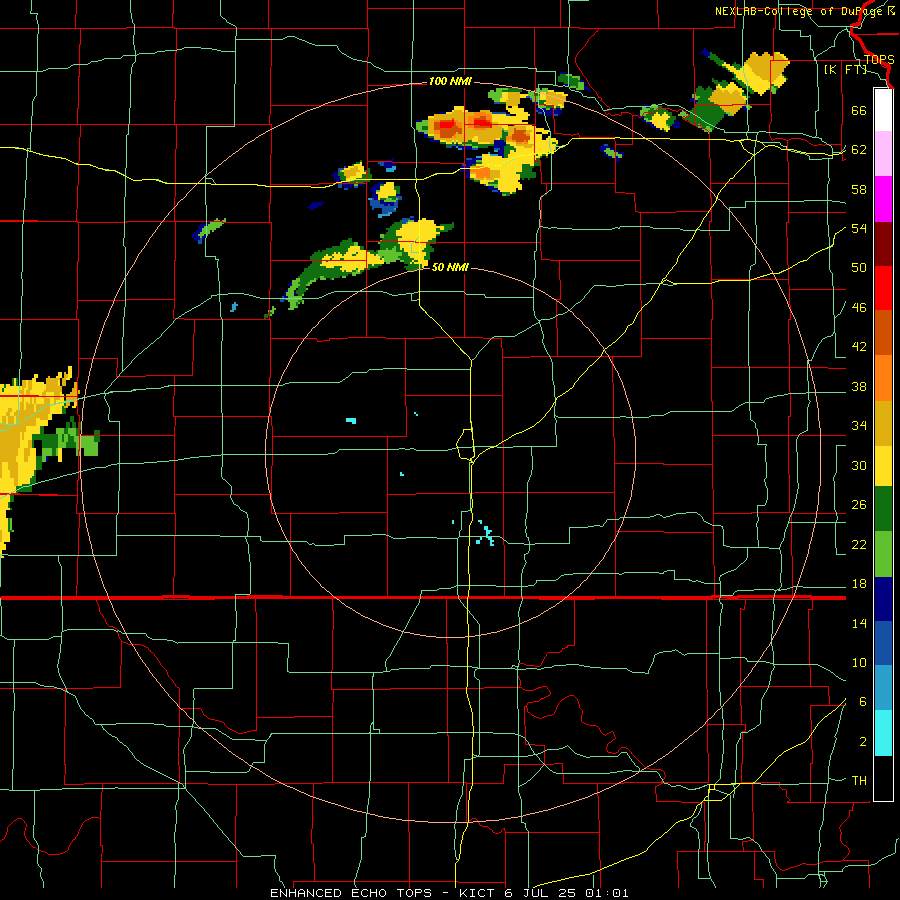
Task: Click the navy blue legend swatch
Action: (x=883, y=599)
